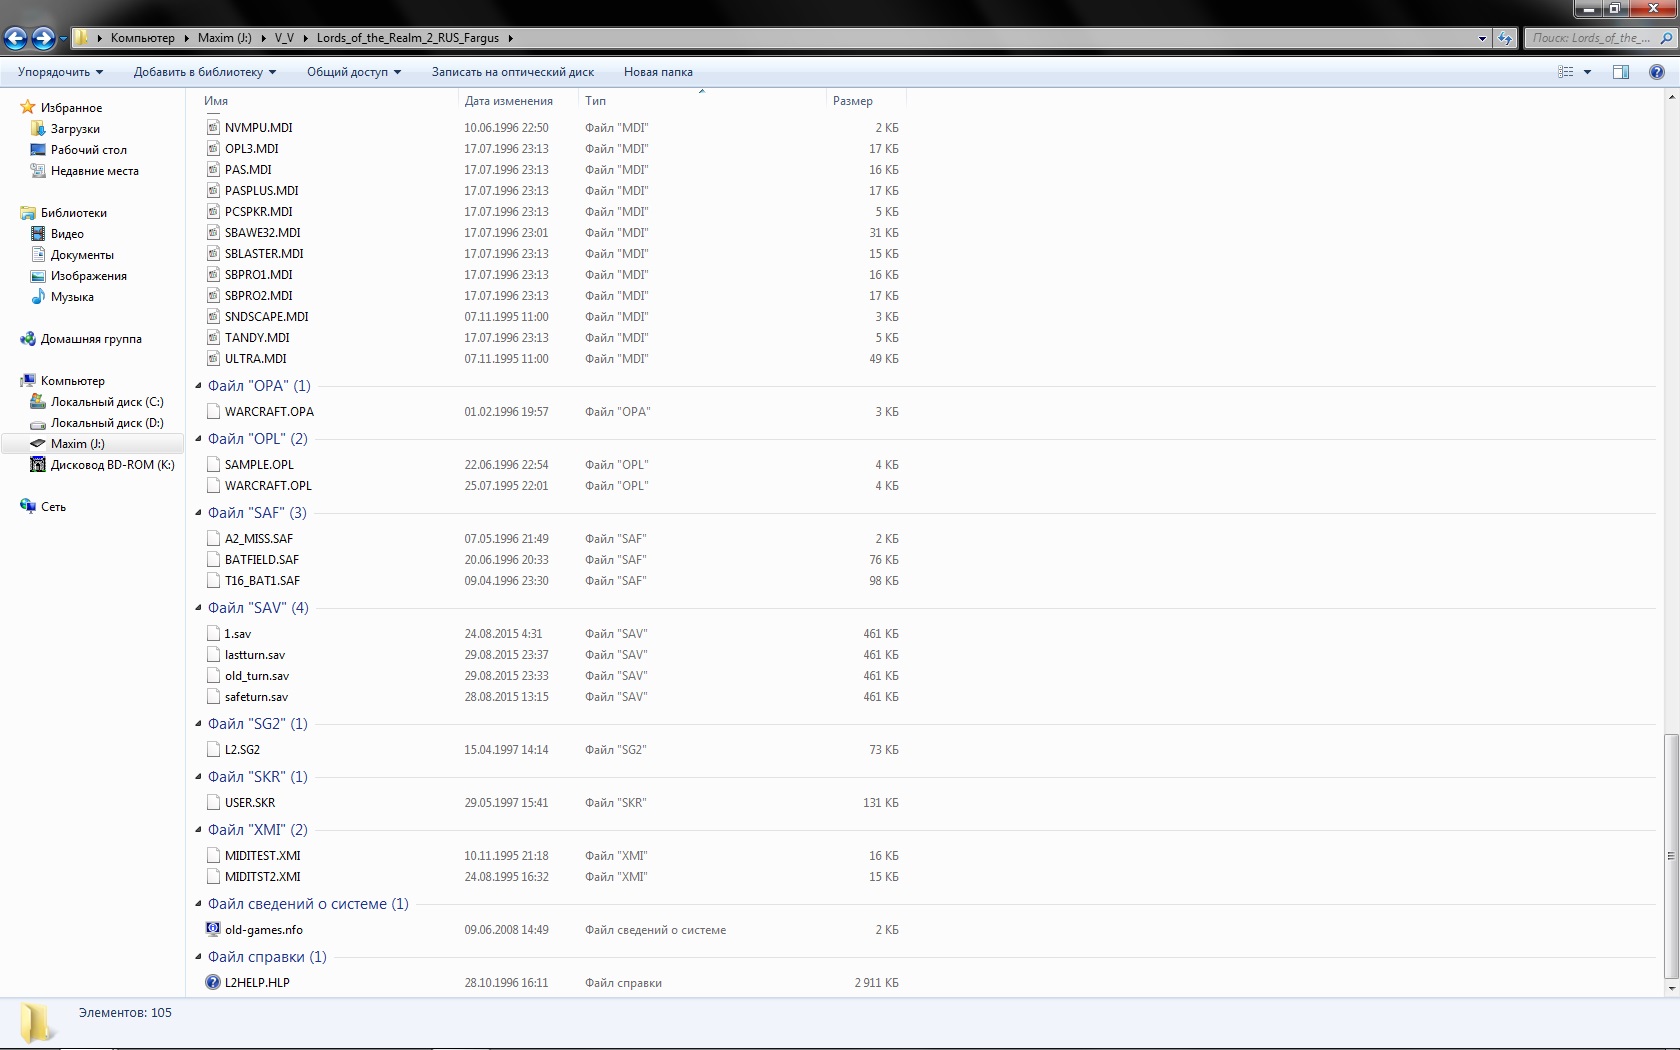Open the Общий доступ dropdown
This screenshot has width=1680, height=1050.
[x=354, y=72]
